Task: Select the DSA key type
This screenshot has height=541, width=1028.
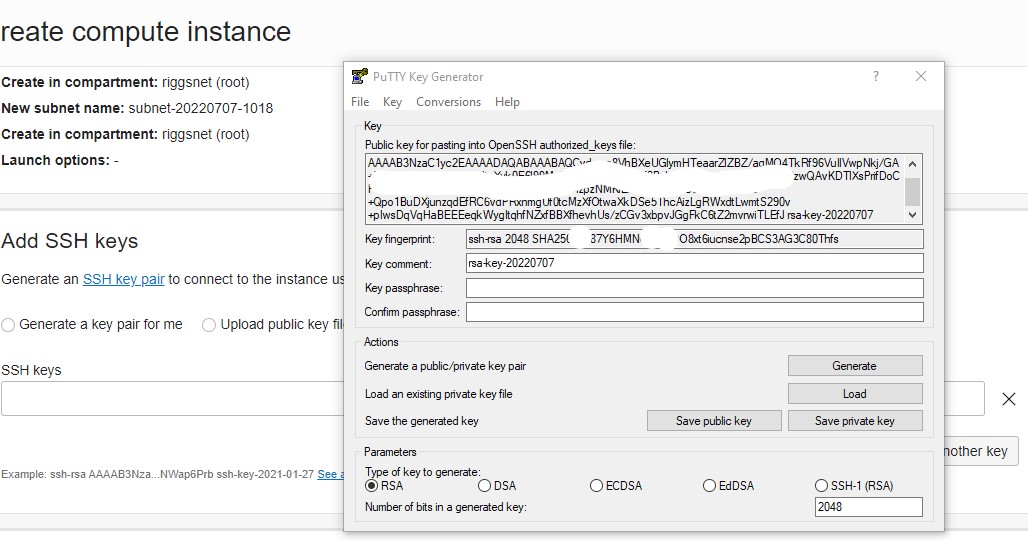Action: click(x=497, y=486)
